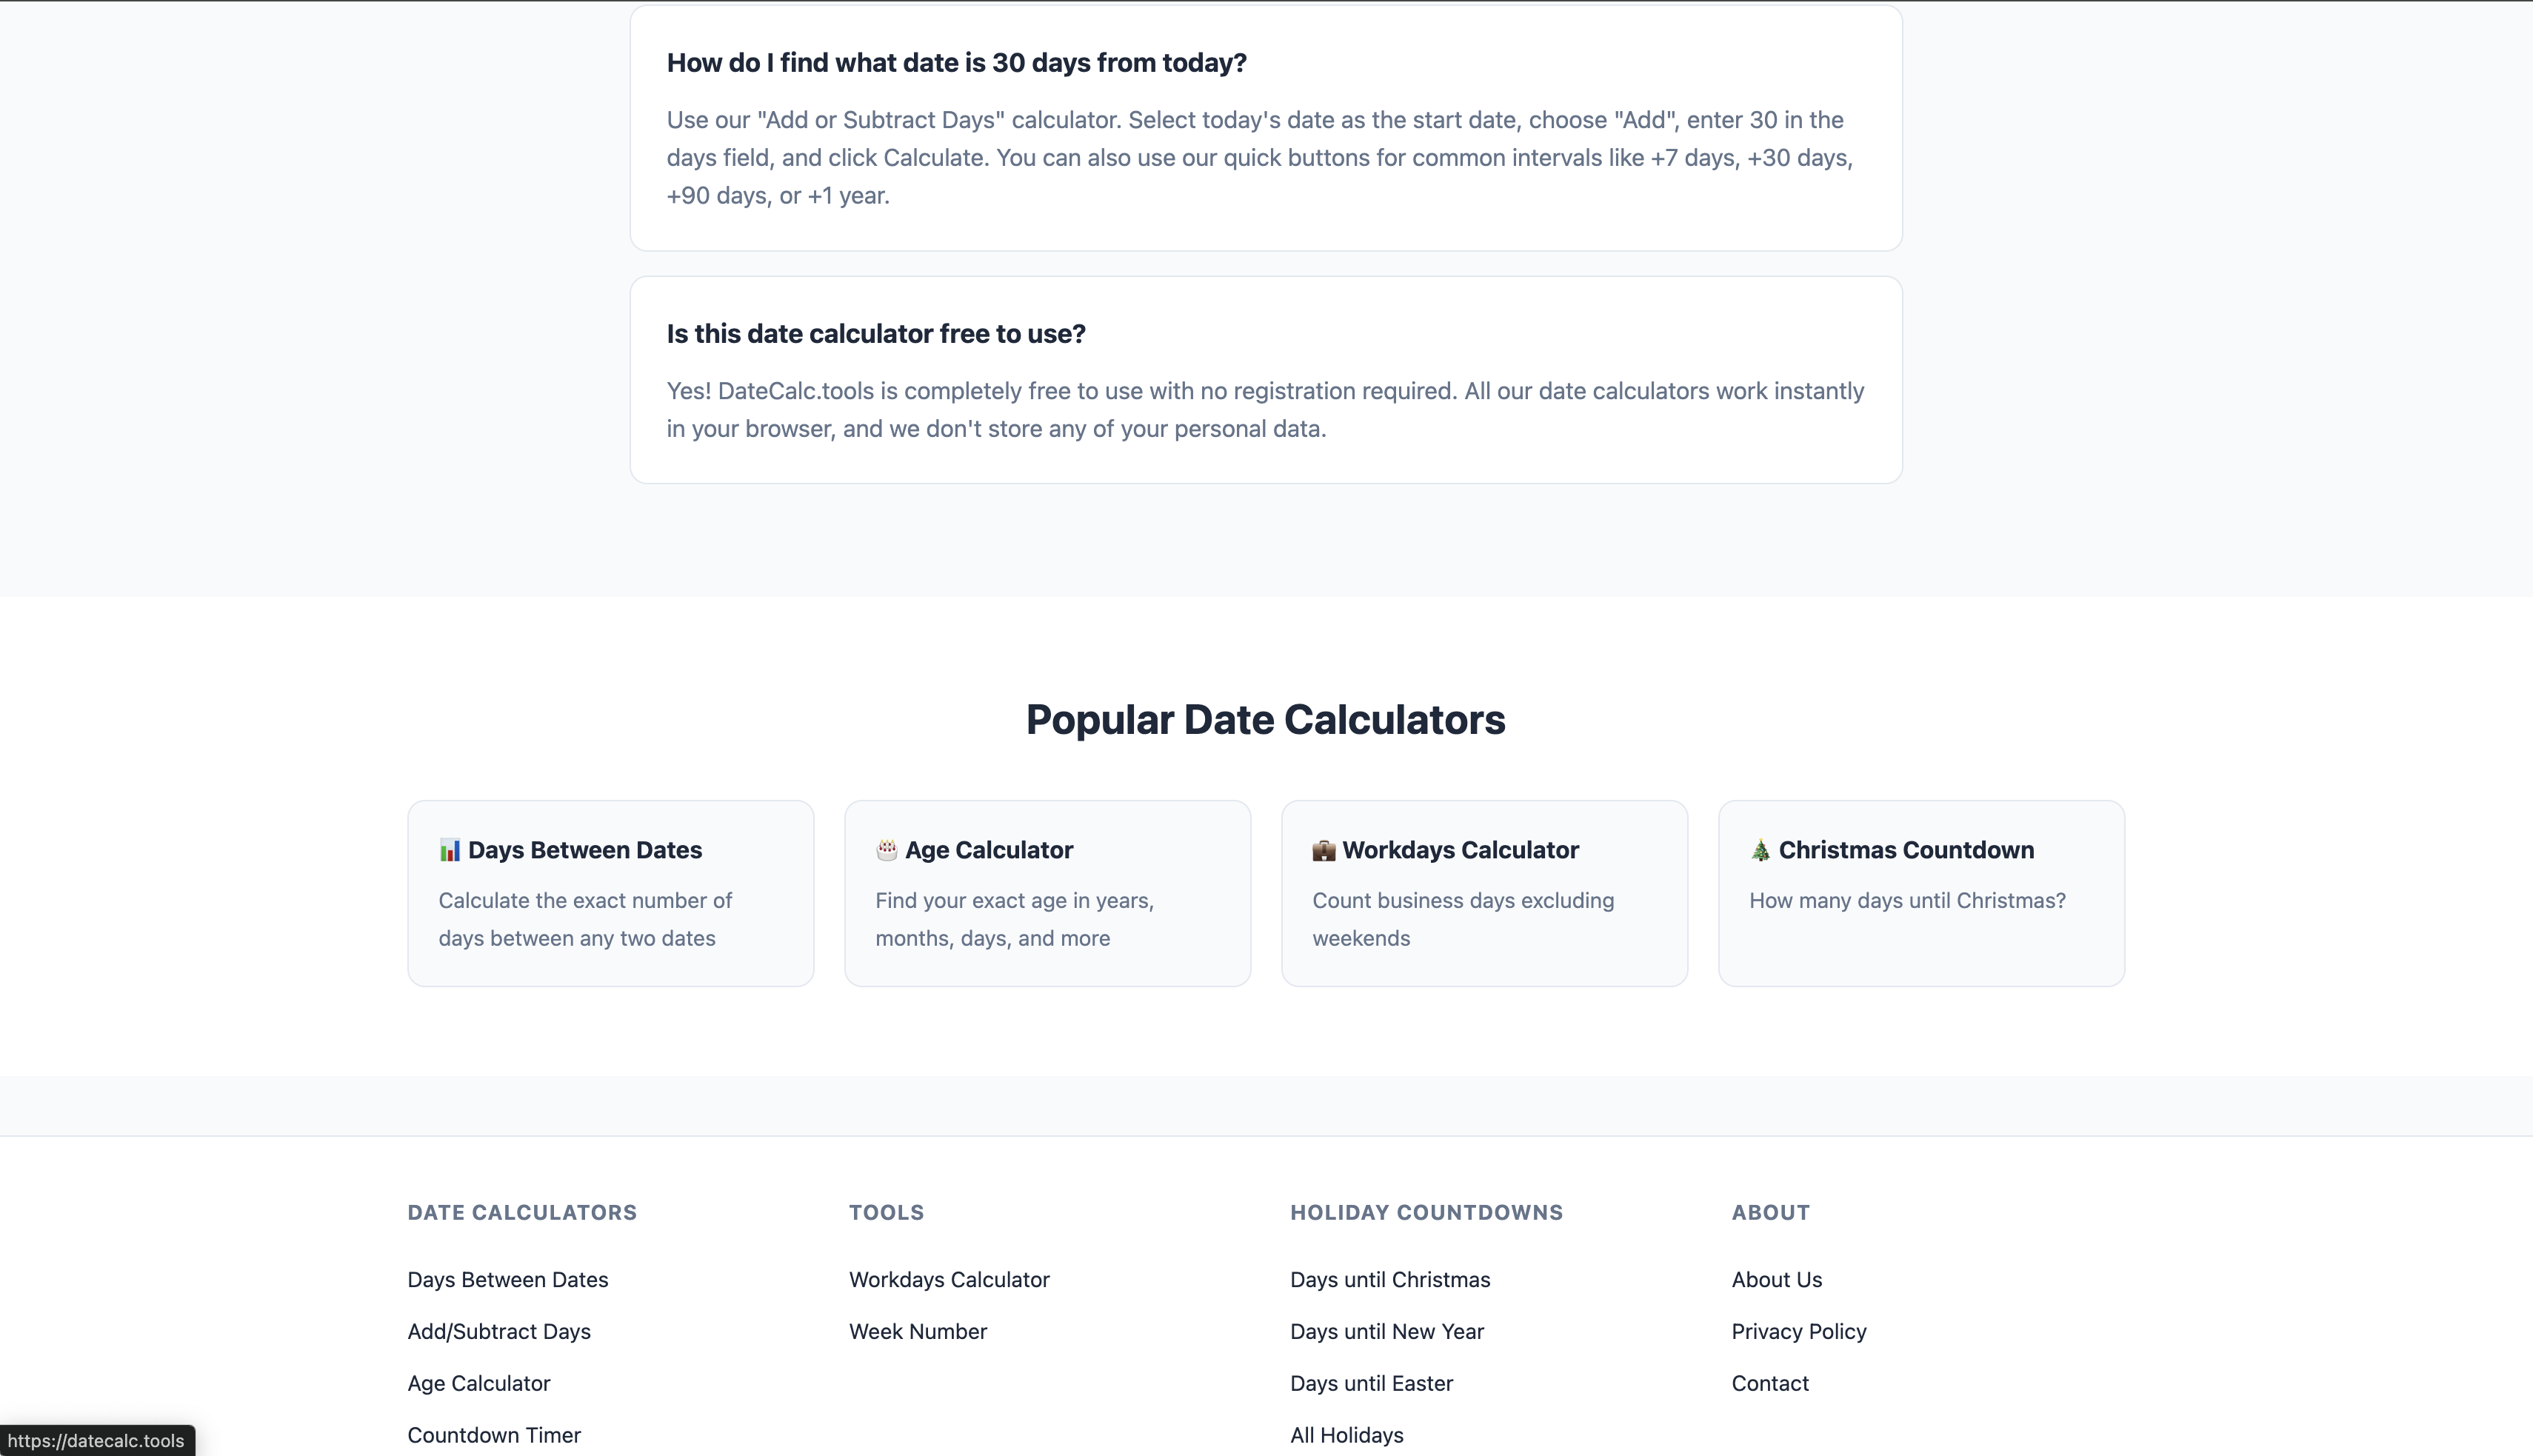Expand the FAQ about 30 days from today

click(x=956, y=62)
